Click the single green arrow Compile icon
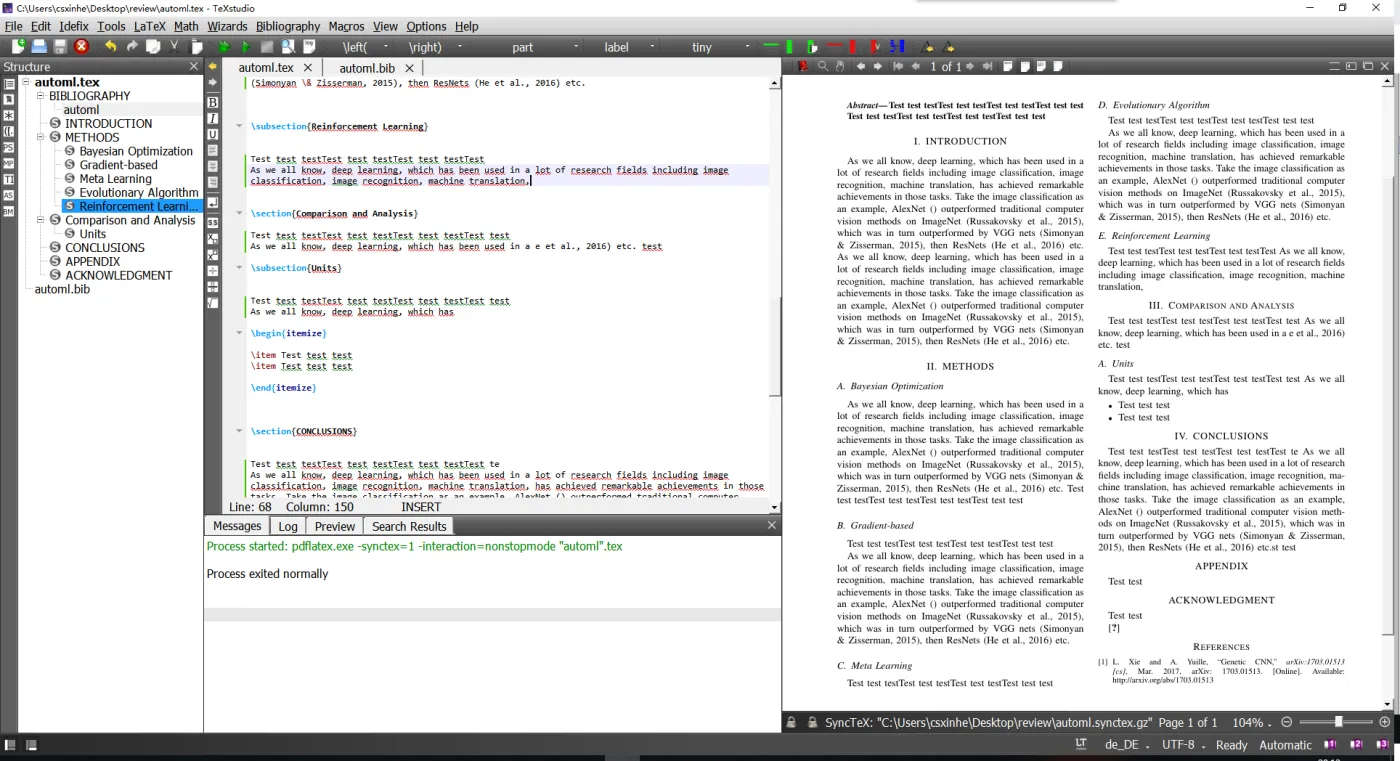This screenshot has height=761, width=1400. click(x=246, y=46)
